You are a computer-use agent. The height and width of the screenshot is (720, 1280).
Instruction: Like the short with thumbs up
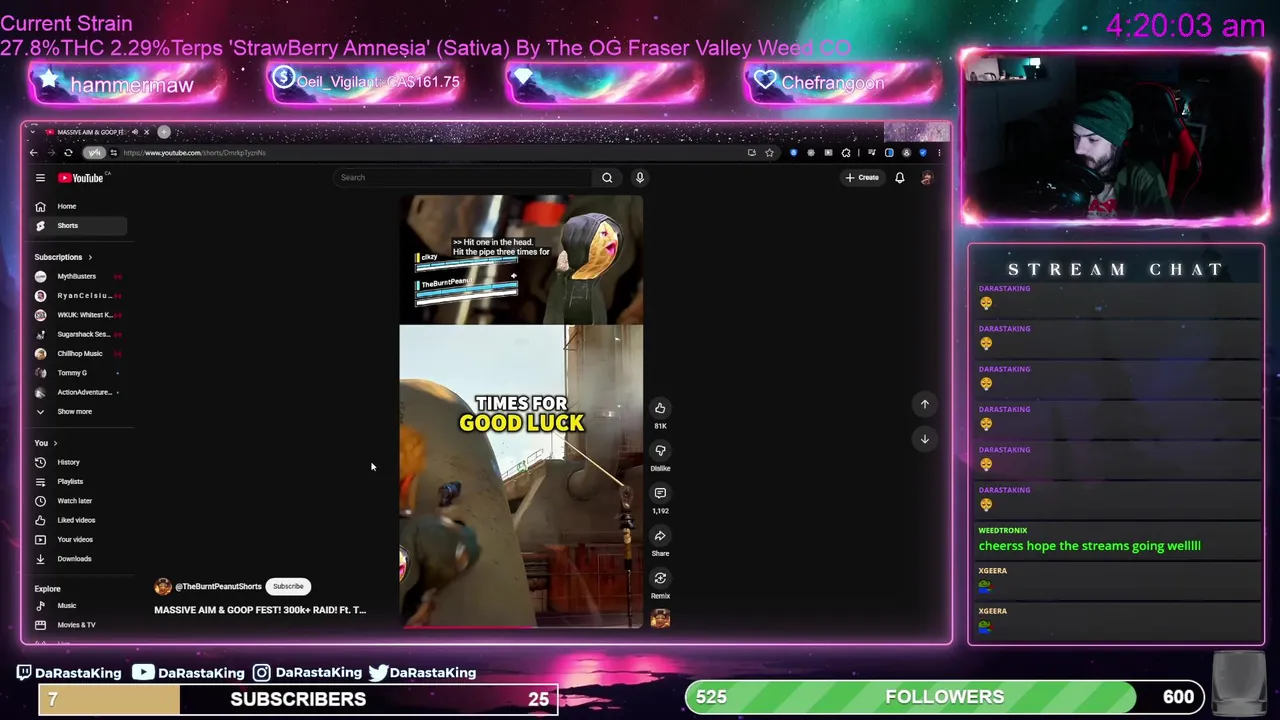pos(660,408)
